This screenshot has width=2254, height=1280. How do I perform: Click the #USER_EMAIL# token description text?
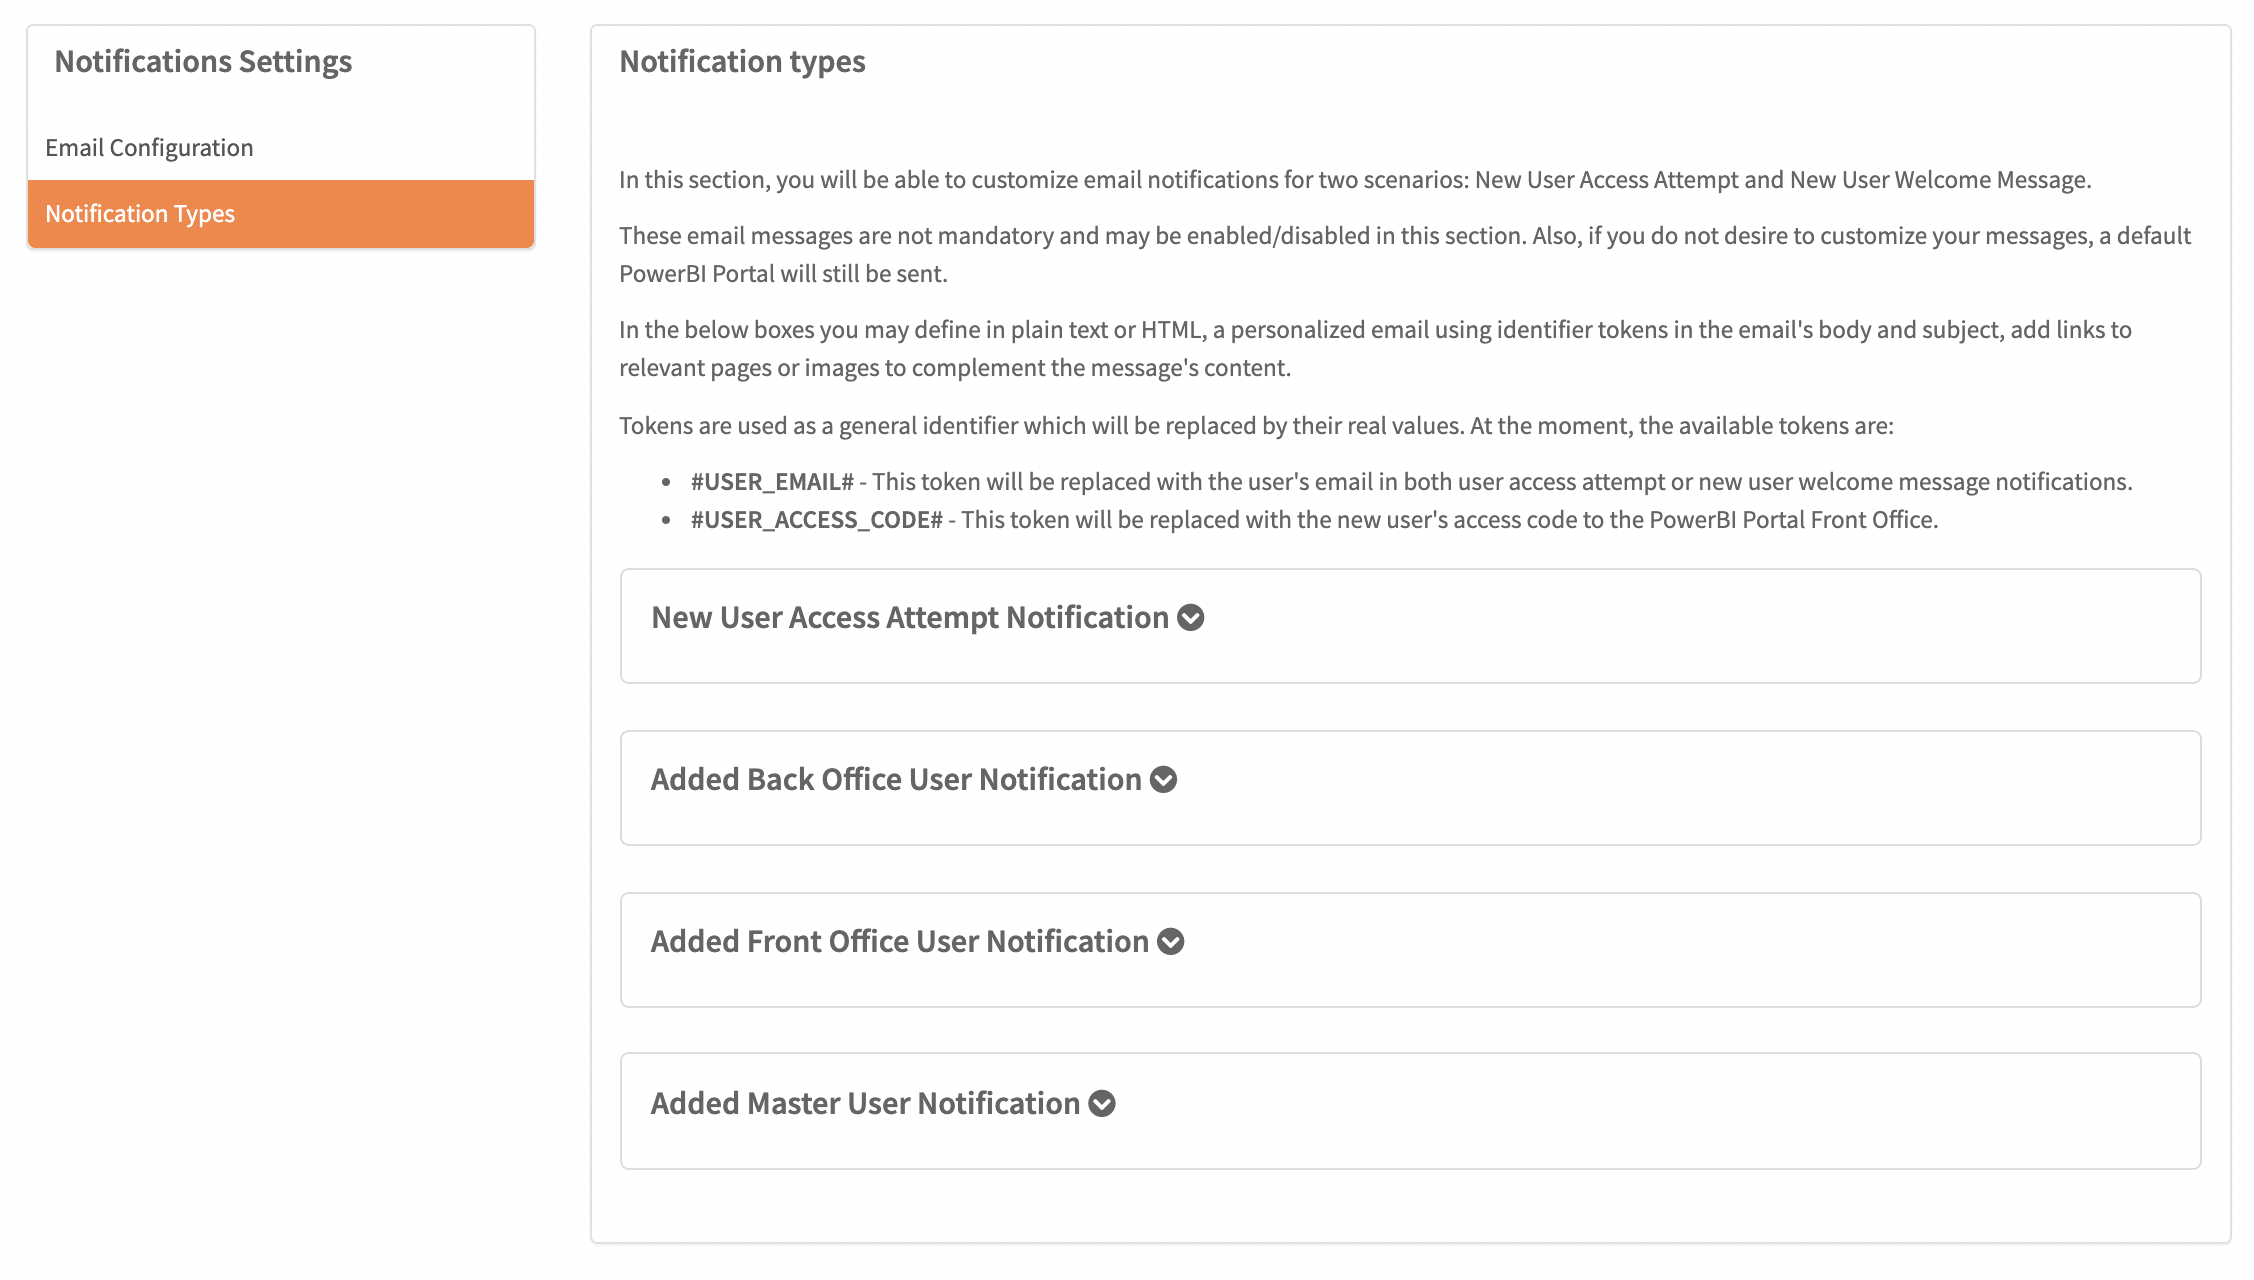click(x=1500, y=482)
